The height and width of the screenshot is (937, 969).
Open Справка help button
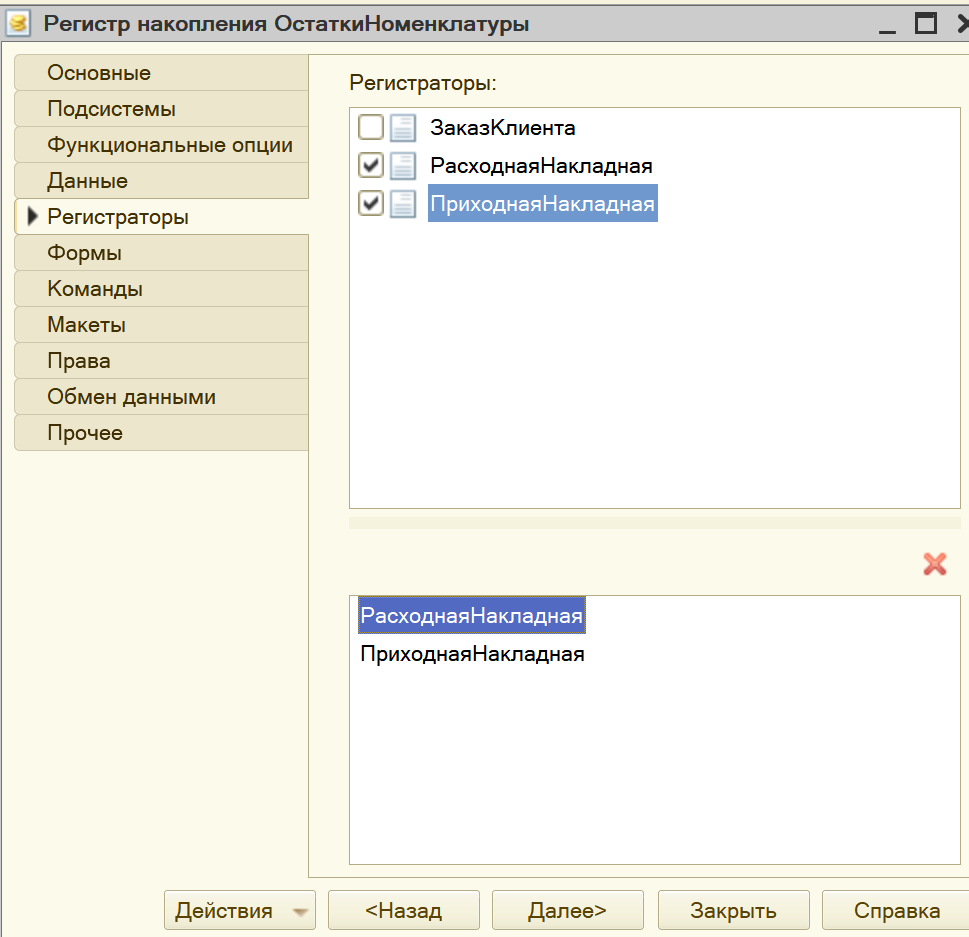coord(896,910)
